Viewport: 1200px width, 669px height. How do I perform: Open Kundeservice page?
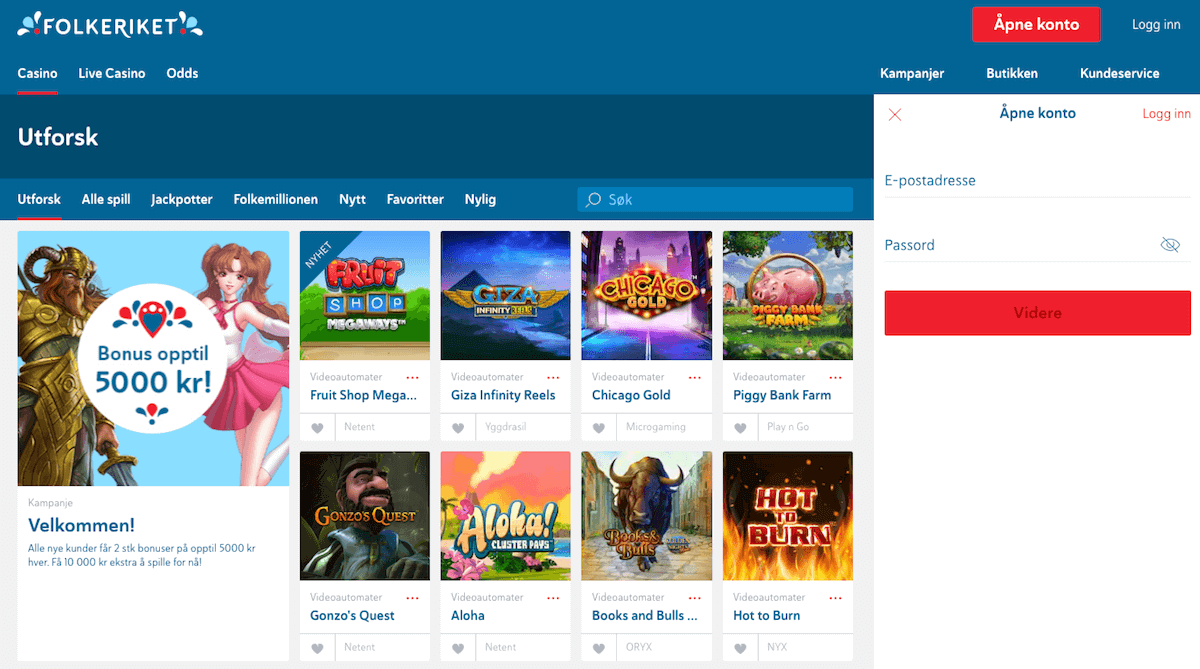(x=1120, y=73)
